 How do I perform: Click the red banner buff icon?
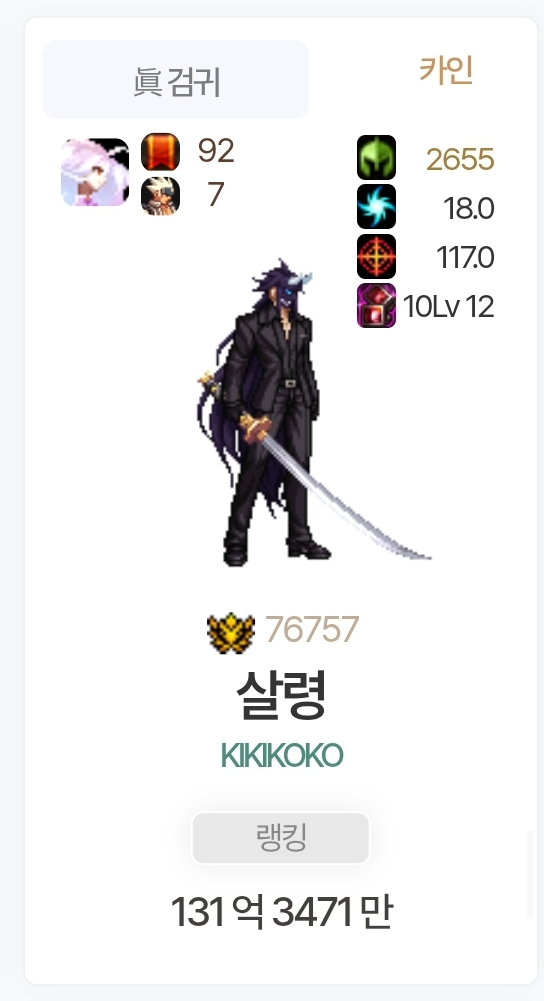160,152
